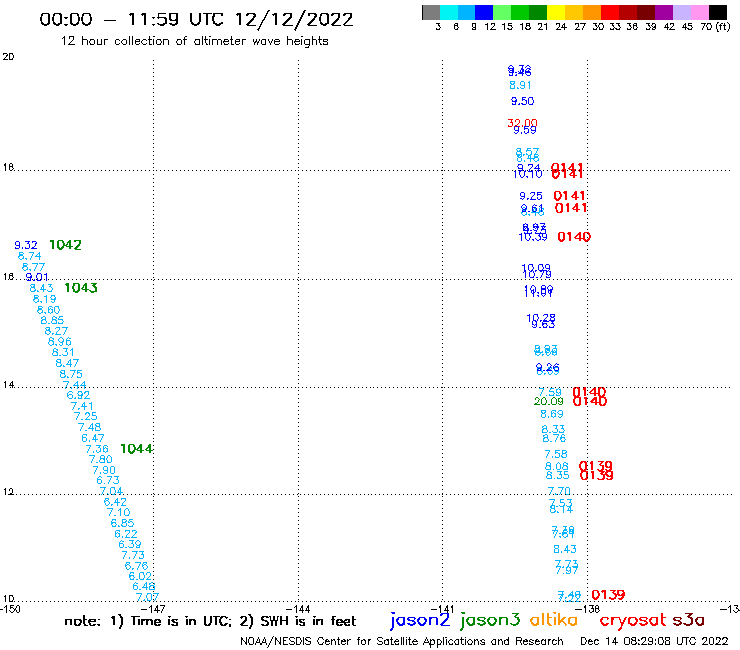
Task: Click the longitude axis label '-147'
Action: click(155, 609)
